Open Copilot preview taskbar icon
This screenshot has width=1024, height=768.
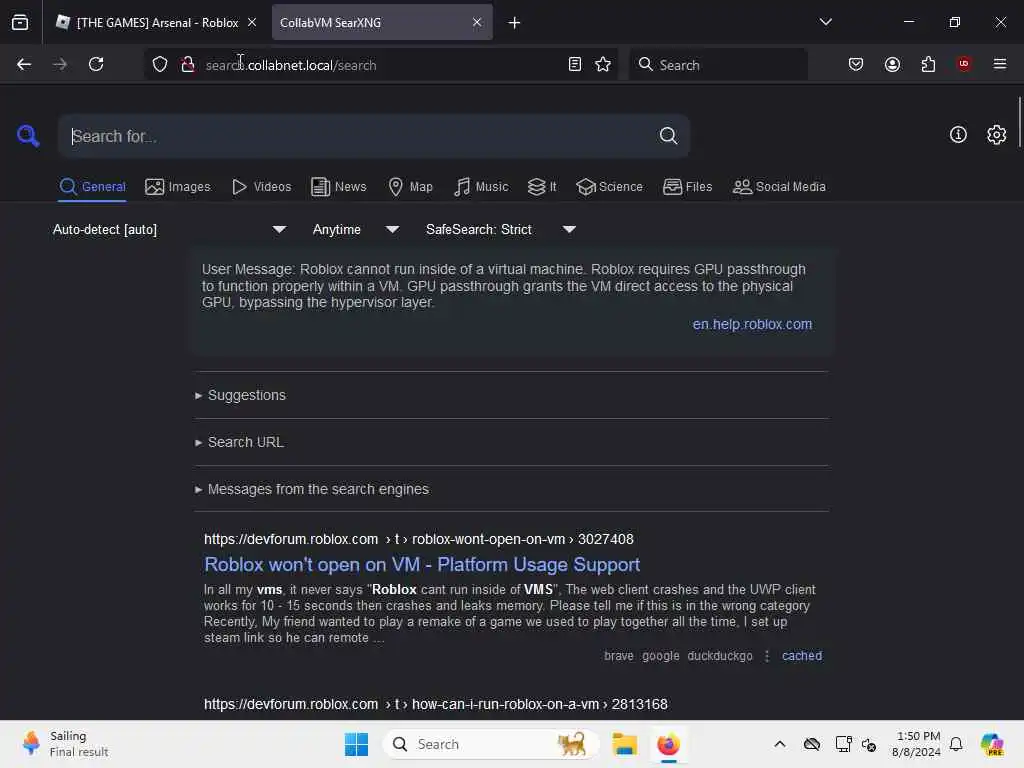pos(992,744)
